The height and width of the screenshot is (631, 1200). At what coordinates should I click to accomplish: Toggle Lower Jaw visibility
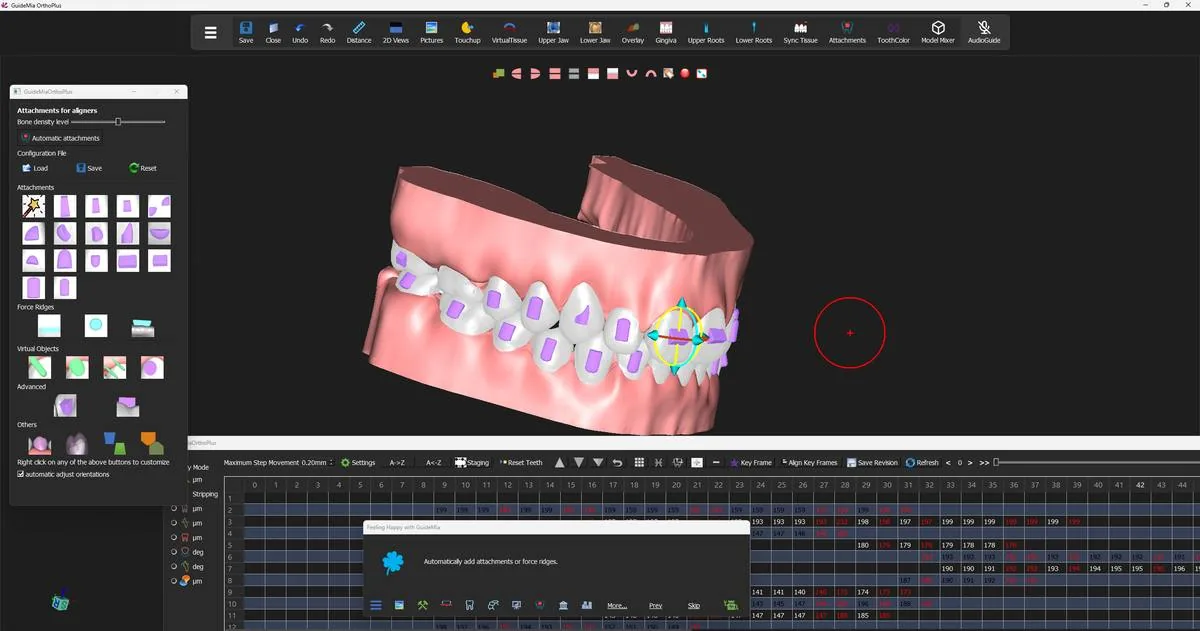coord(595,32)
